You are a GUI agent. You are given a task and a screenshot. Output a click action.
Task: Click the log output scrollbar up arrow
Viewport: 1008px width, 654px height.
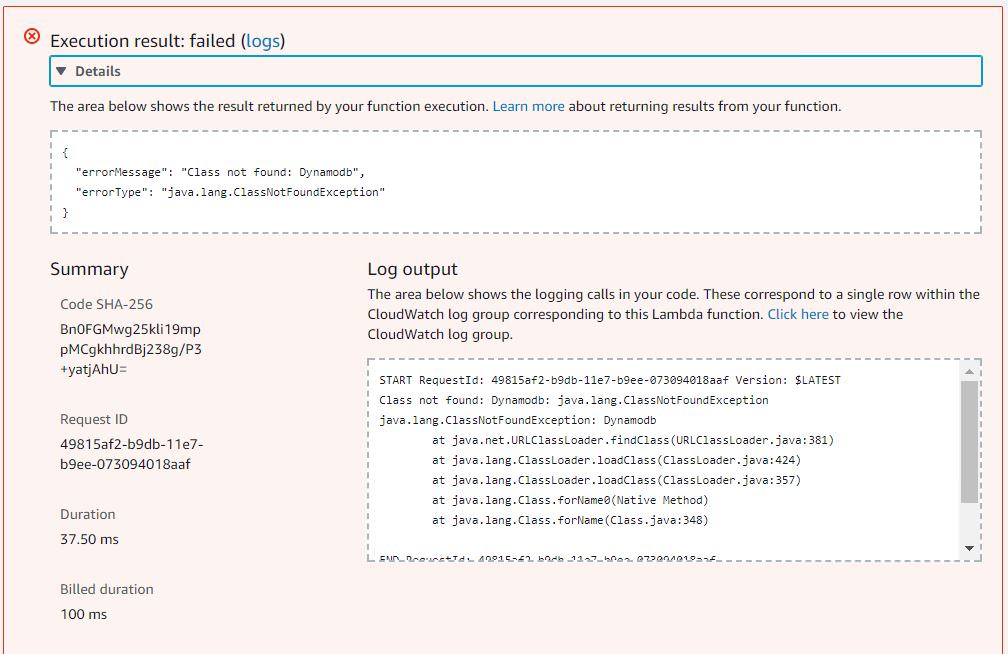(x=969, y=372)
